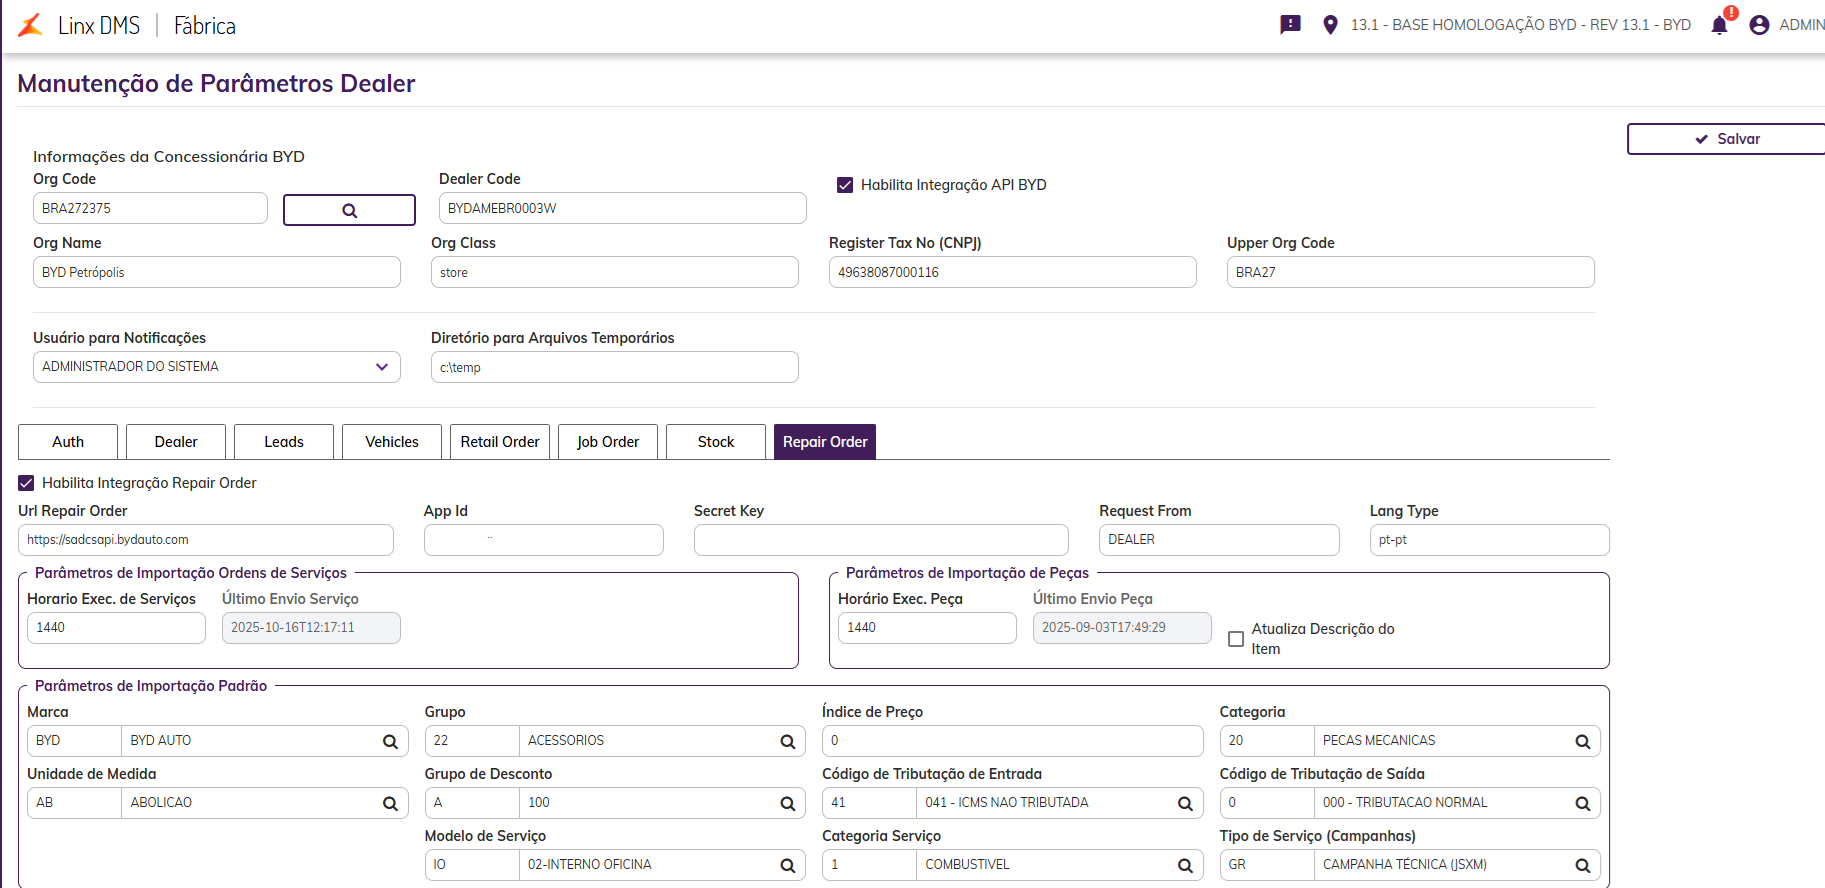Click the Linx DMS logo icon
The image size is (1825, 888).
31,25
